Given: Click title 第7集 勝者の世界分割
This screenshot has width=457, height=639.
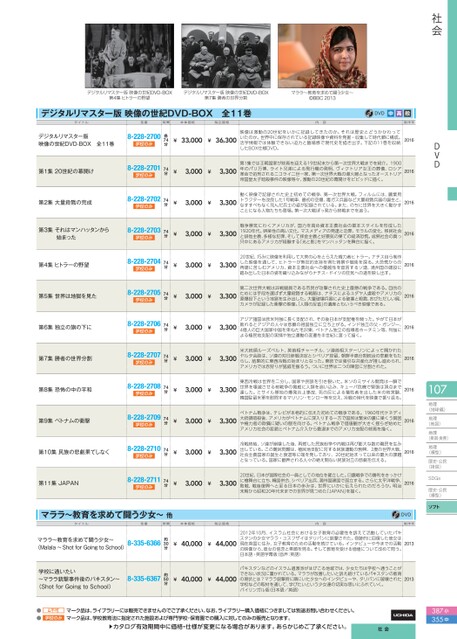Looking at the screenshot, I should 65,359.
